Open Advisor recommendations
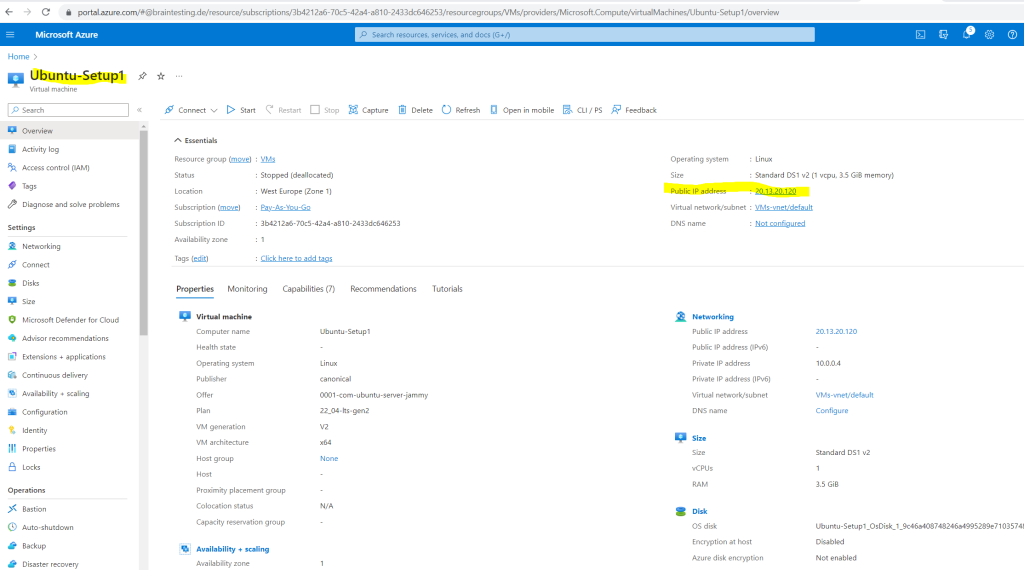The width and height of the screenshot is (1024, 570). point(65,338)
